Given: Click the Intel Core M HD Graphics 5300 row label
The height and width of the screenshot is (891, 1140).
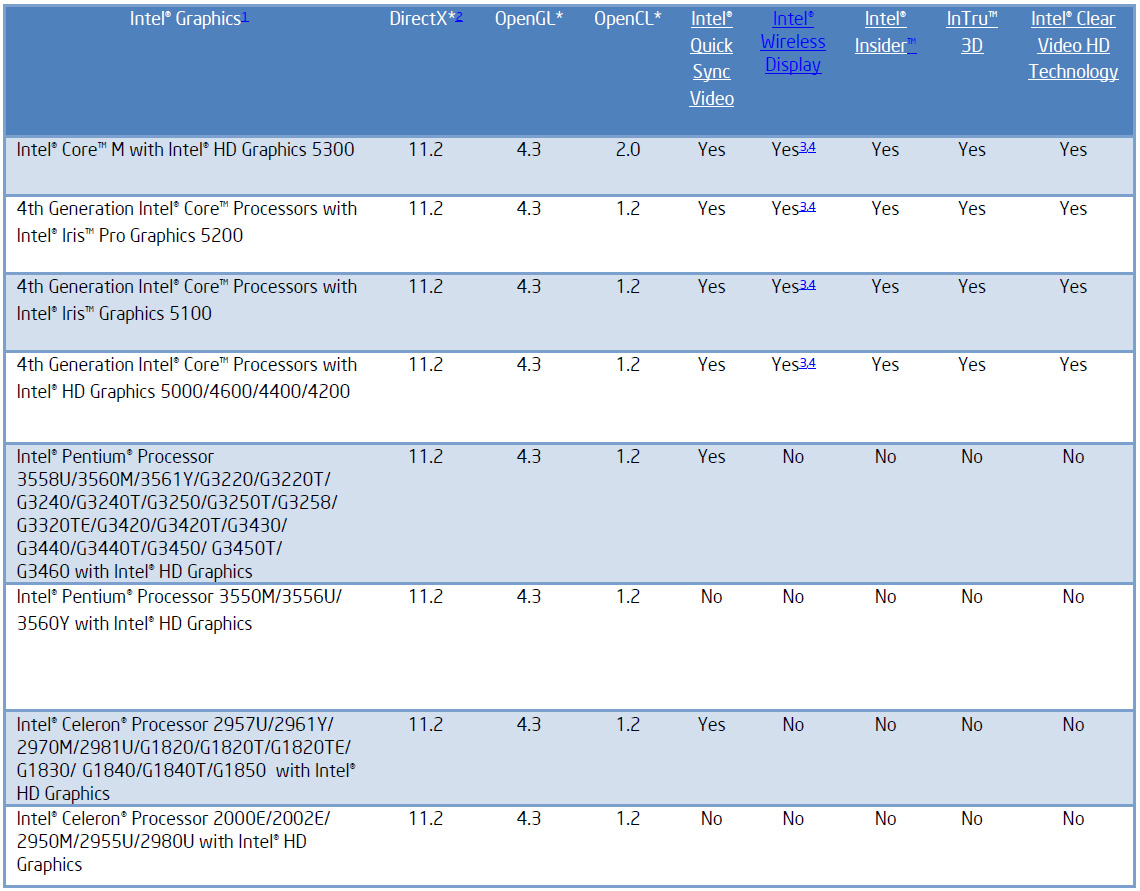Looking at the screenshot, I should (185, 150).
